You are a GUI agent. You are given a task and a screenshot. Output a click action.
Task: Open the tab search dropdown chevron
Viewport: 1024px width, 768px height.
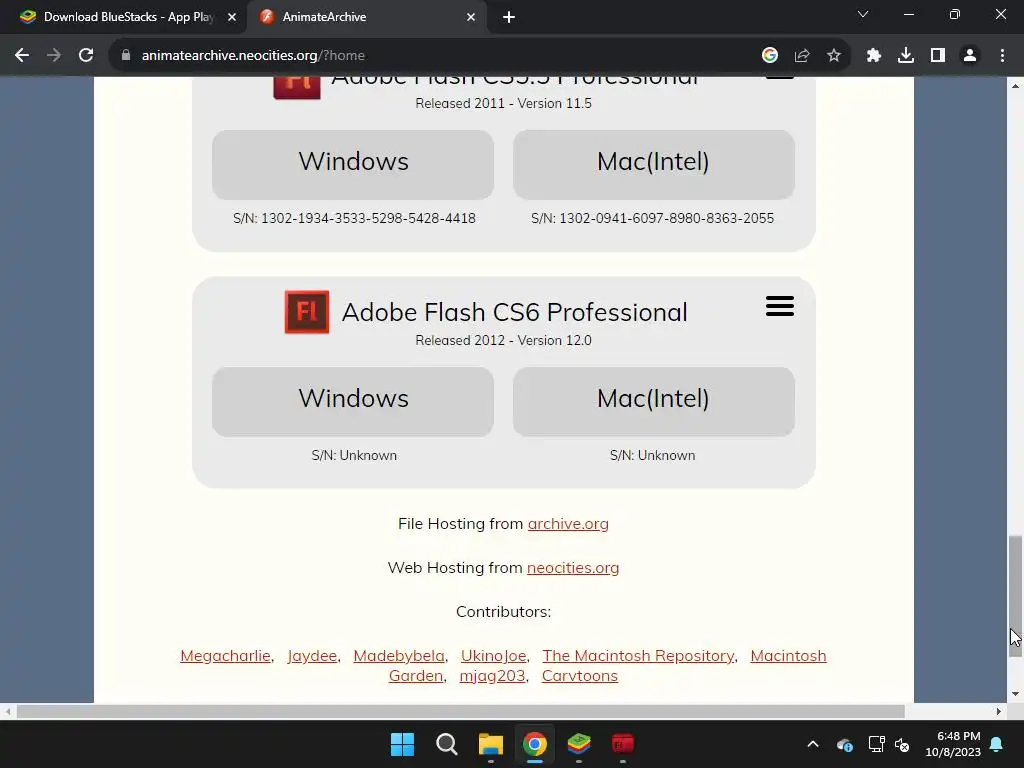[x=863, y=14]
